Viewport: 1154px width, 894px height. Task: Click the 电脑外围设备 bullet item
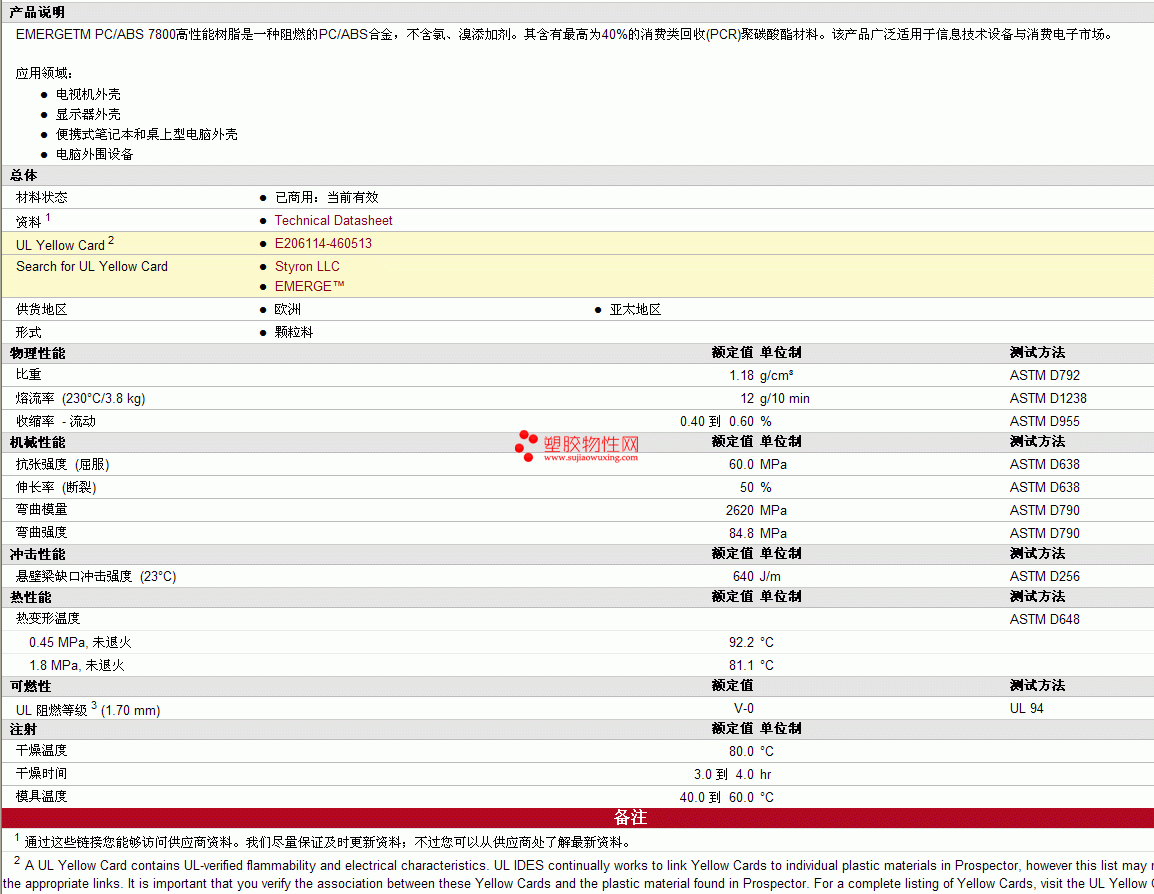[x=95, y=154]
